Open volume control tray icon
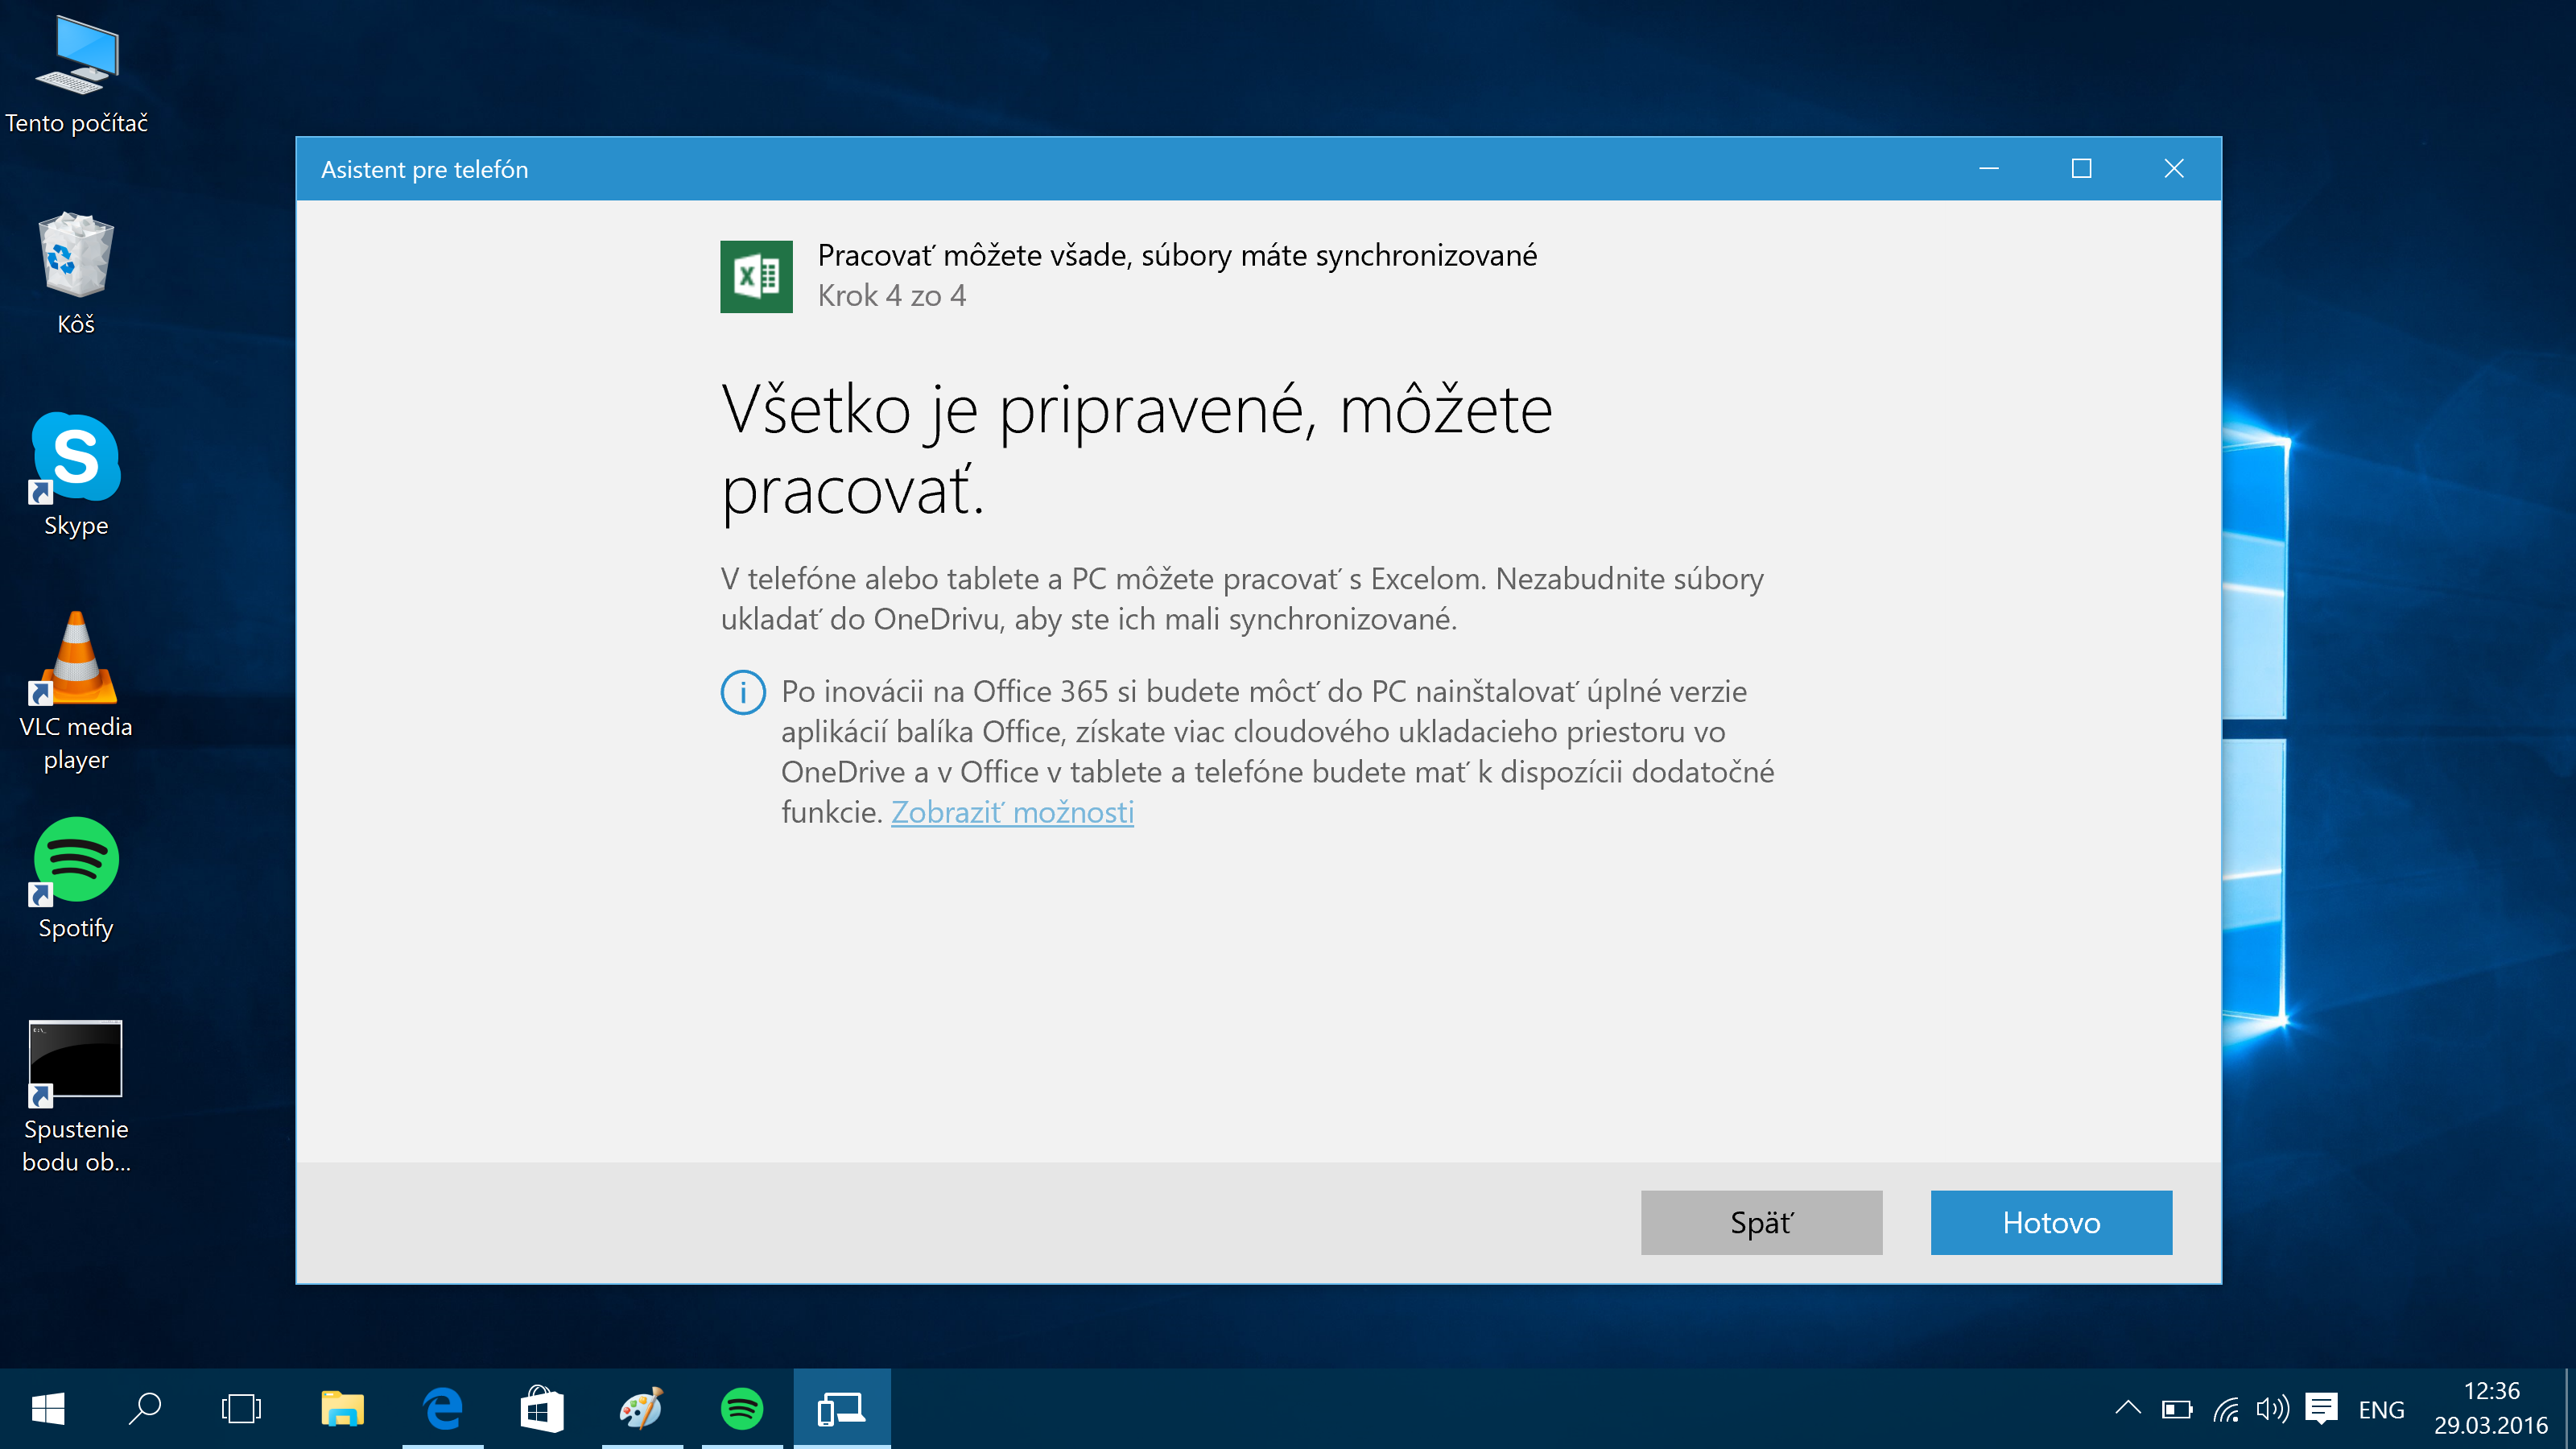The width and height of the screenshot is (2576, 1449). [x=2272, y=1409]
